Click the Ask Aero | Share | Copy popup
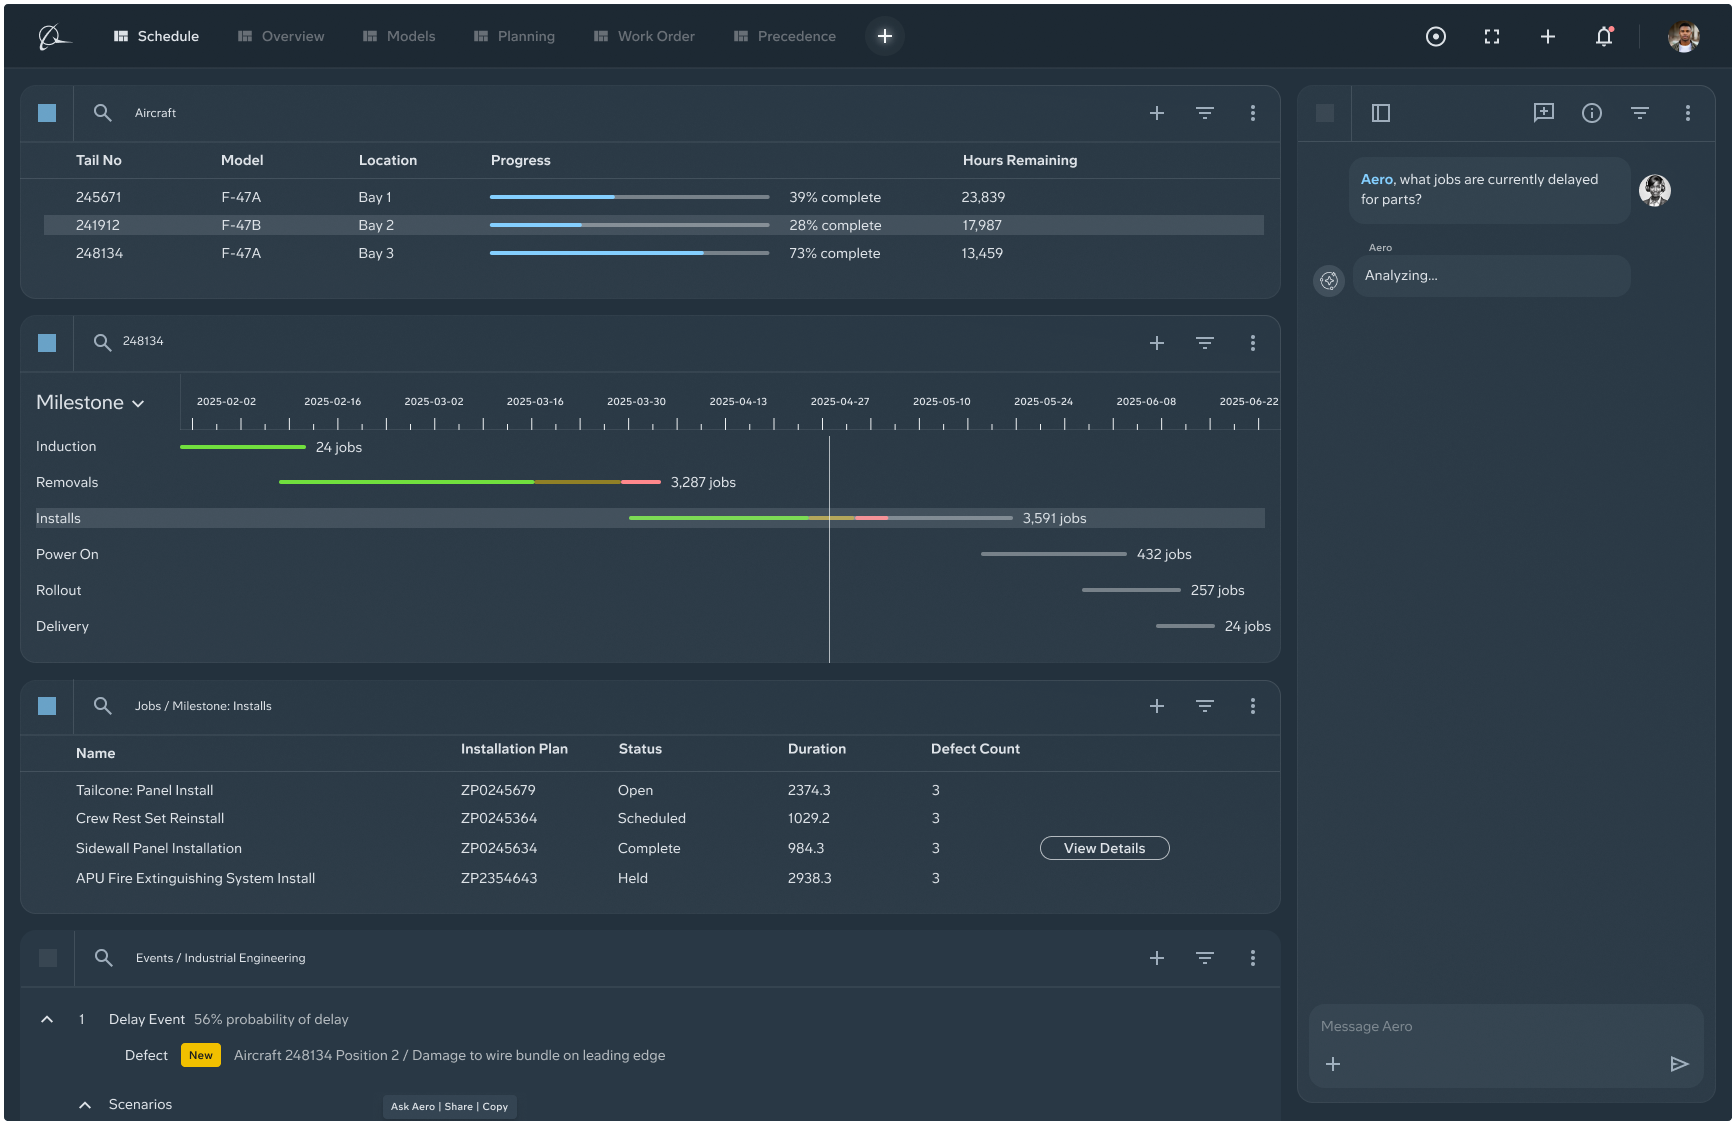 click(x=450, y=1106)
